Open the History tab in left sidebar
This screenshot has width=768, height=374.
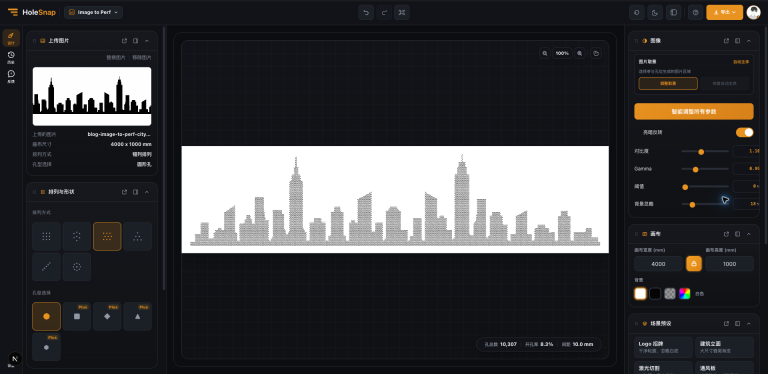pos(11,57)
